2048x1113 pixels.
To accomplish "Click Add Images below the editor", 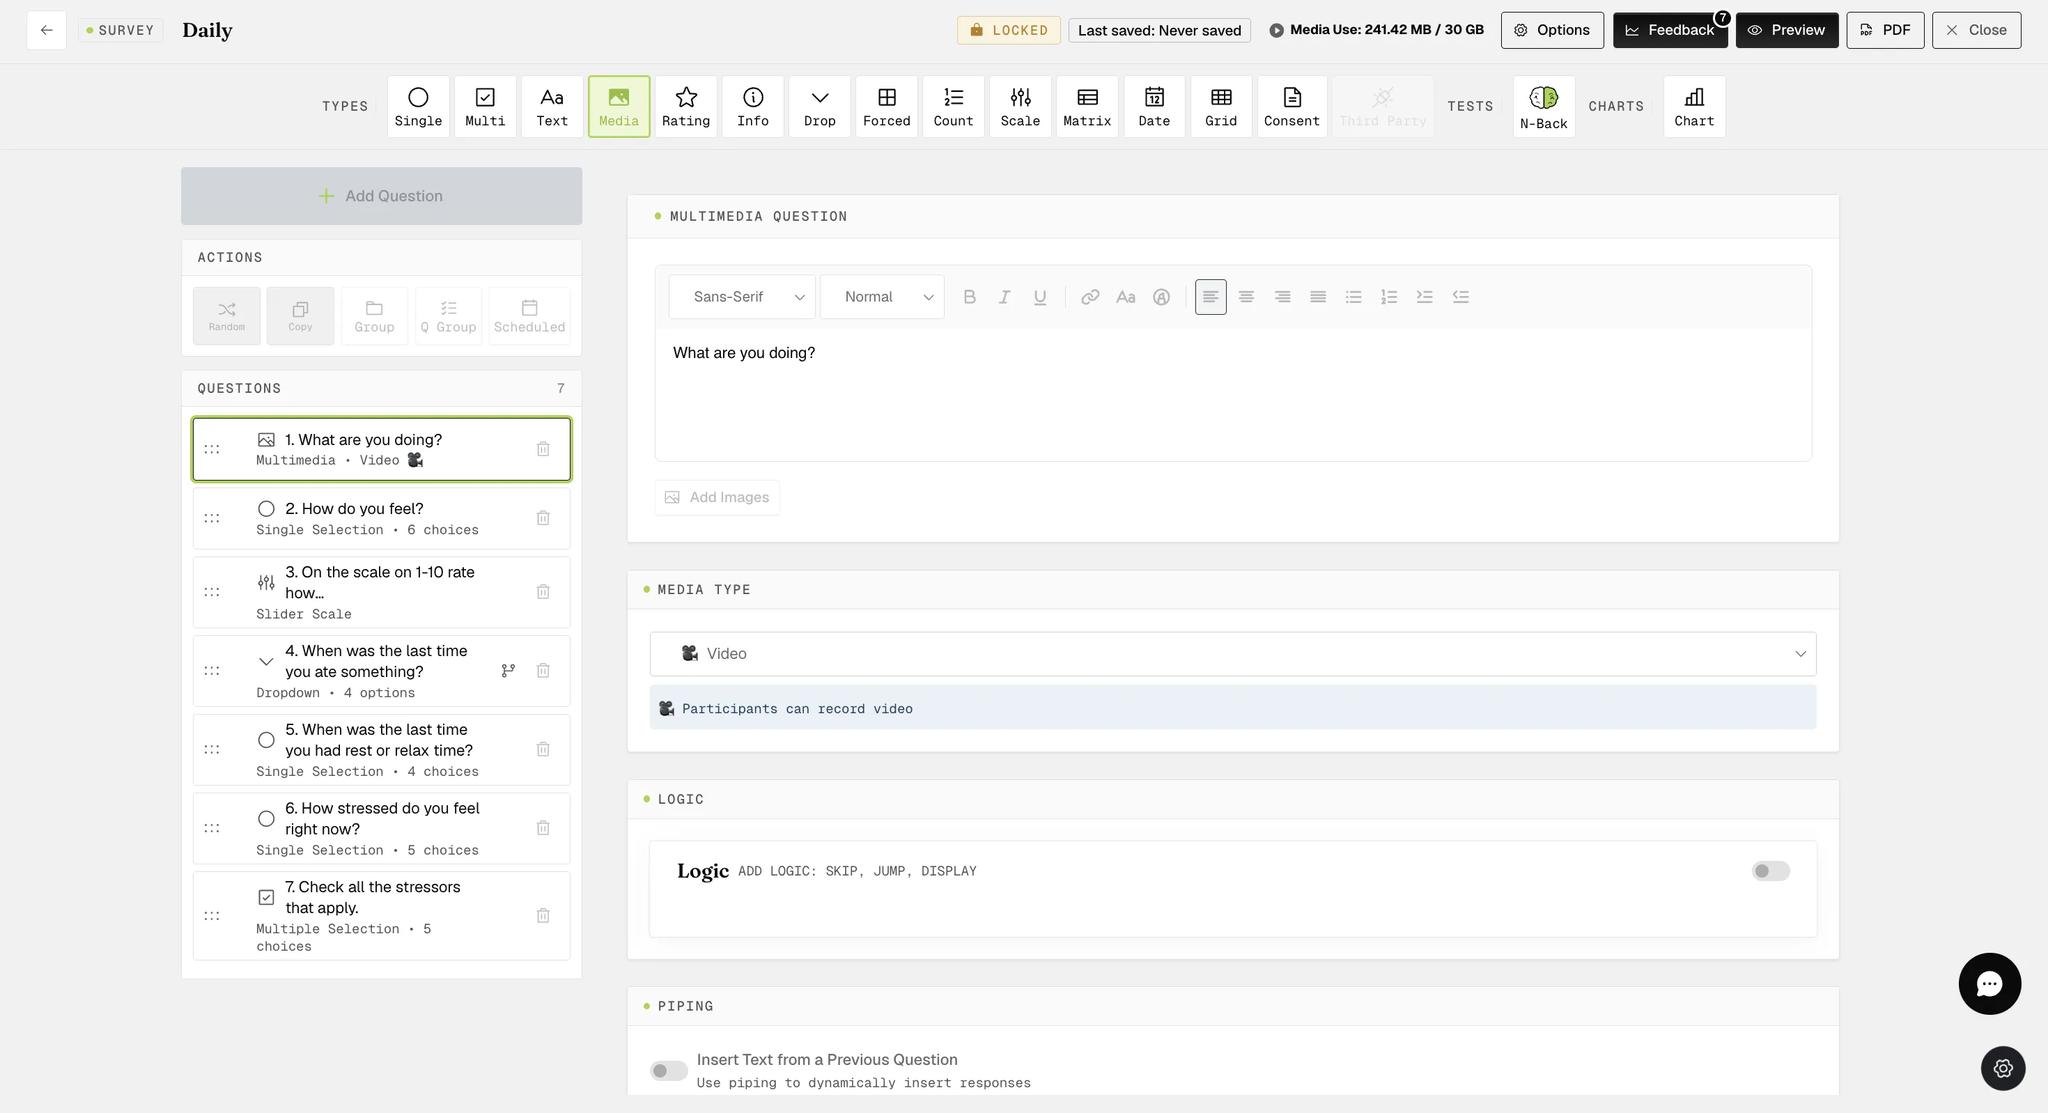I will (717, 497).
